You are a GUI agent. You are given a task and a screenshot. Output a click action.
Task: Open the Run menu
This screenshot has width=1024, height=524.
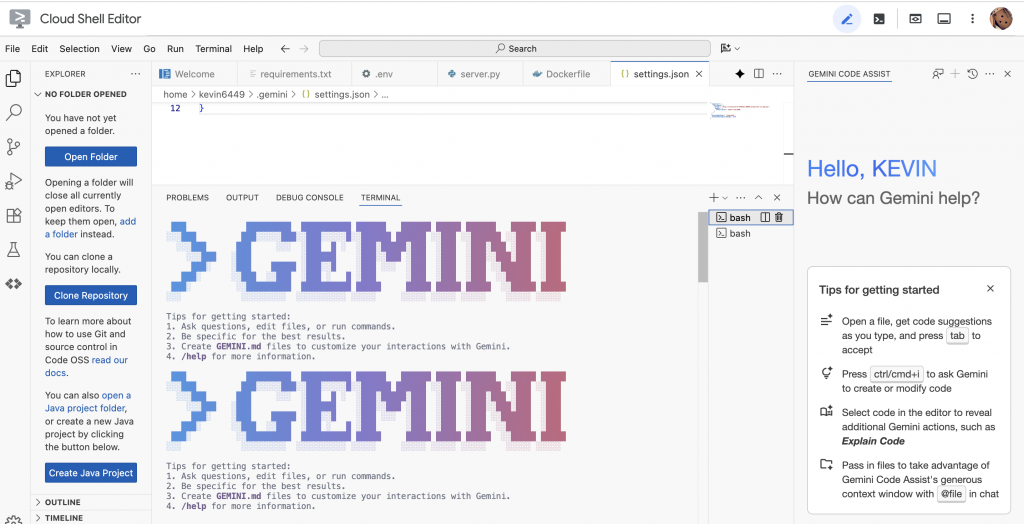click(x=176, y=48)
